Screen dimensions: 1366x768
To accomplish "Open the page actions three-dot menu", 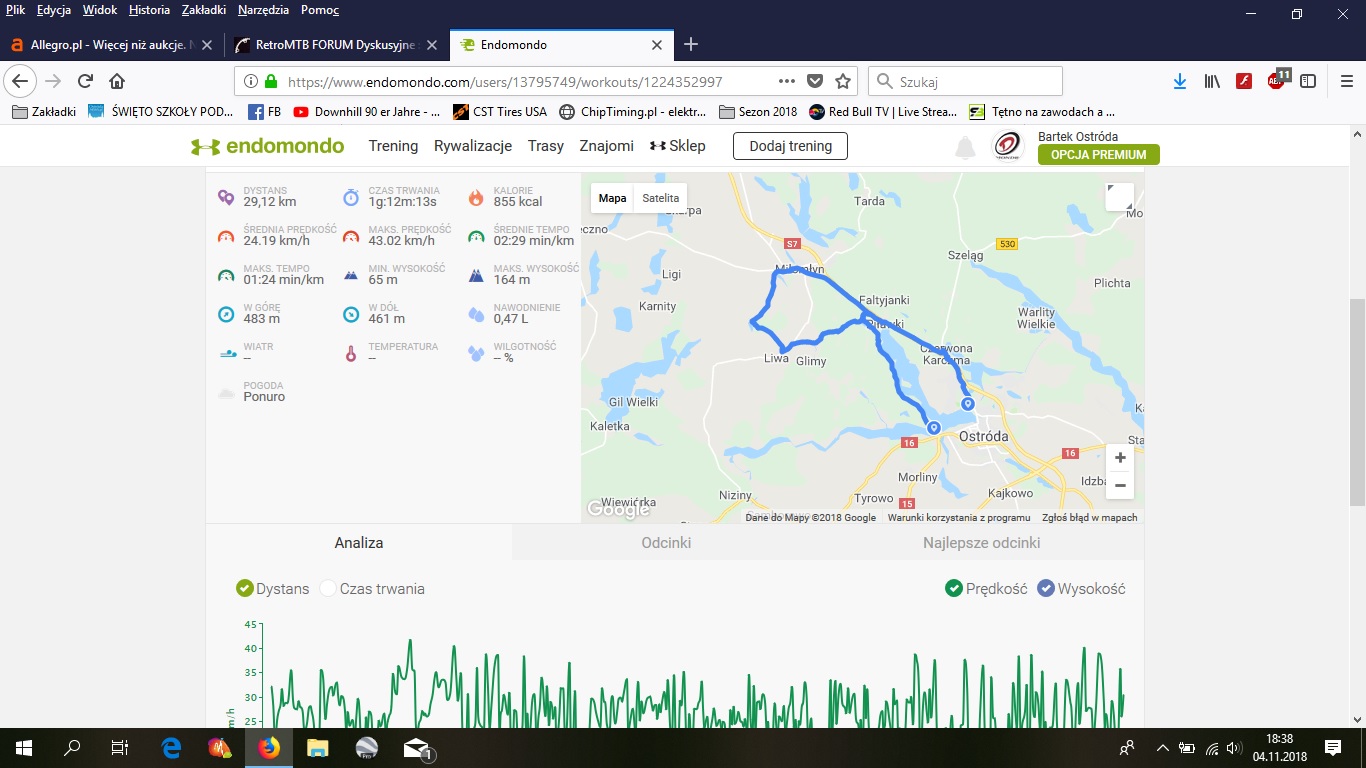I will pyautogui.click(x=787, y=82).
